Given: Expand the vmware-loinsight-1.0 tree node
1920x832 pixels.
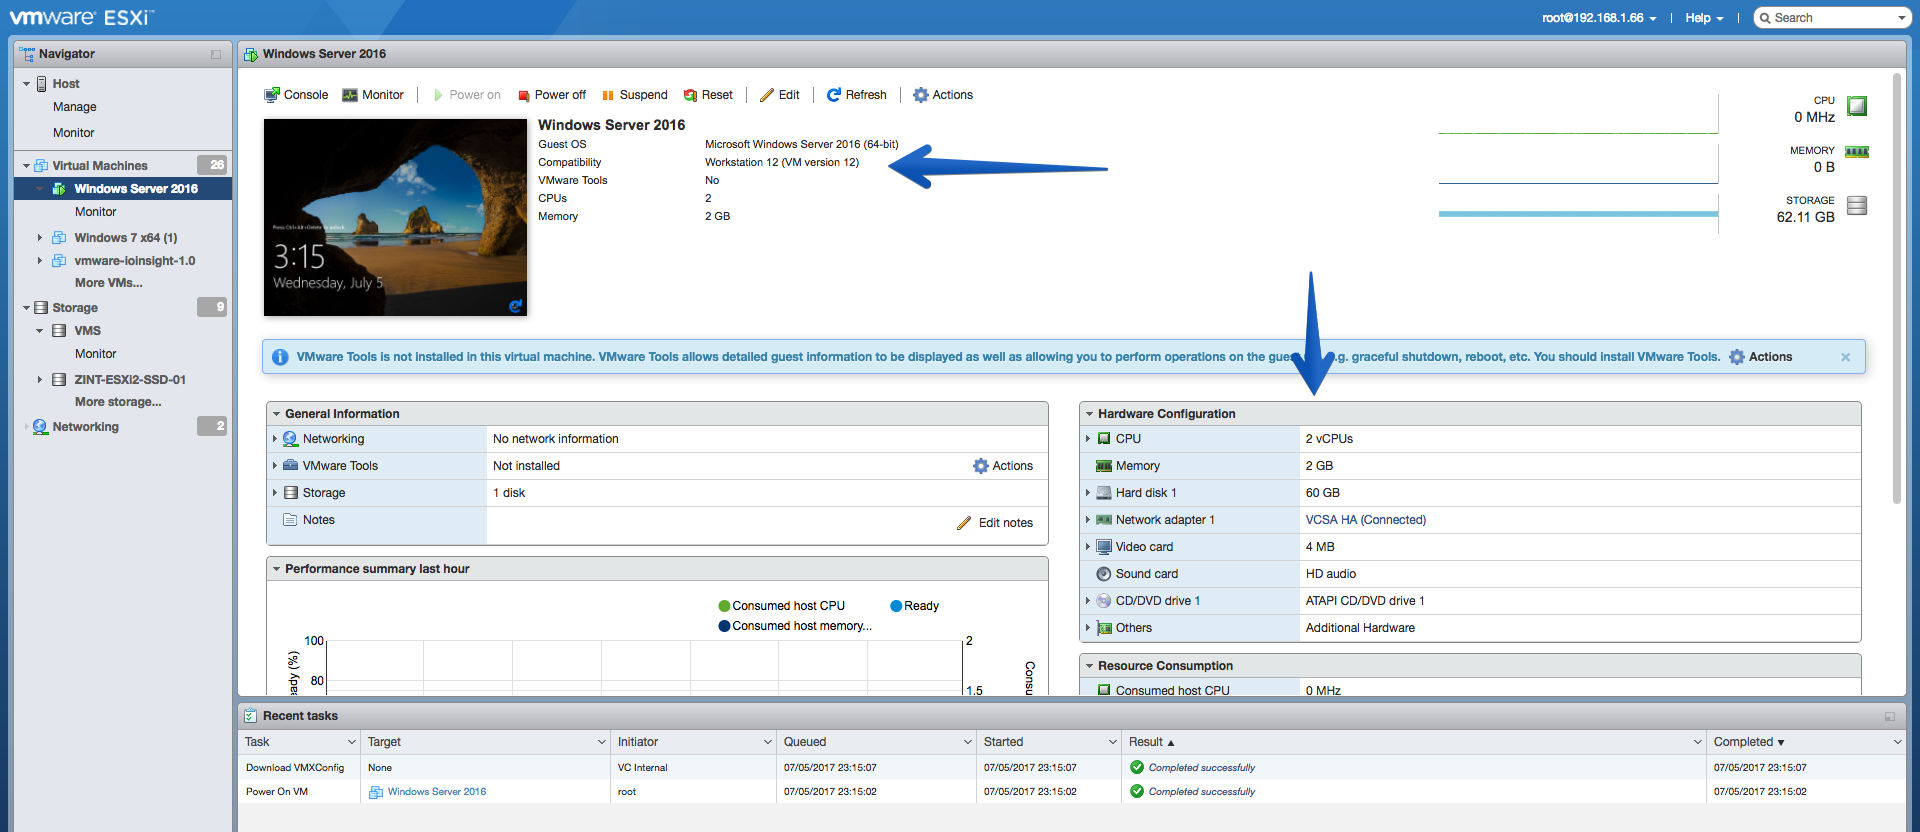Looking at the screenshot, I should (x=40, y=261).
